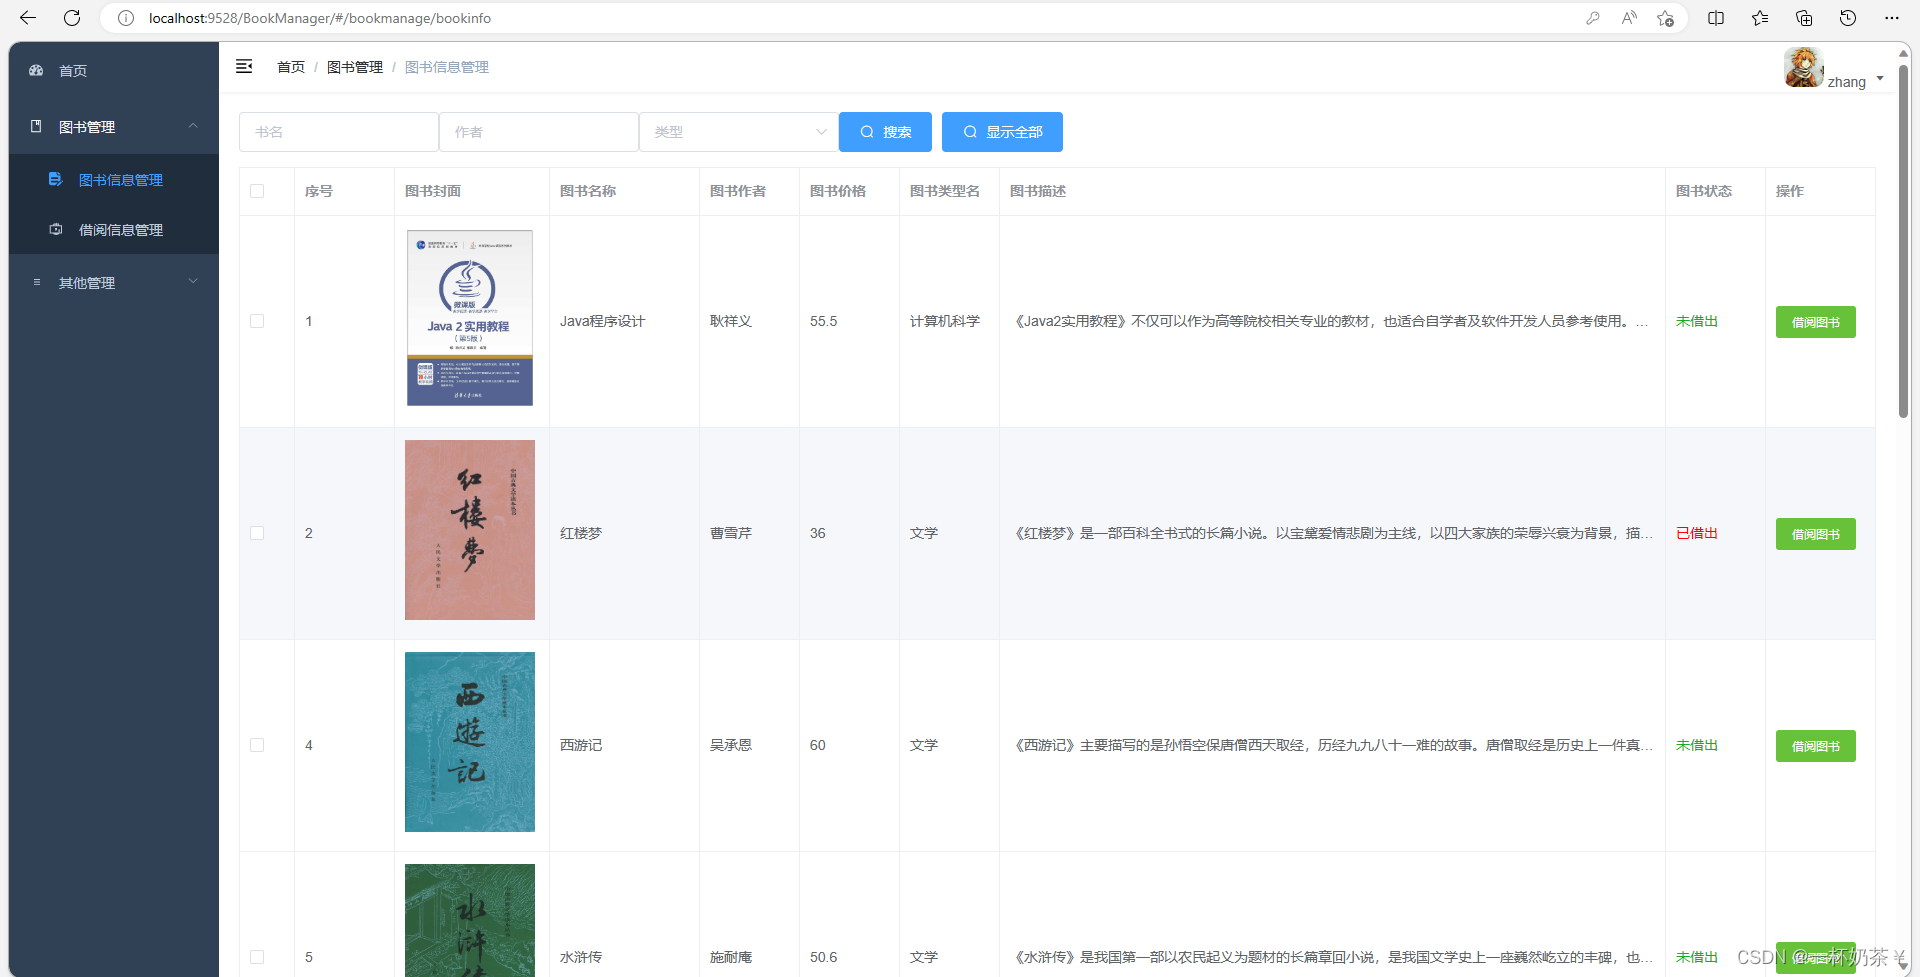Check the row for 水浒传
The image size is (1920, 977).
[257, 957]
